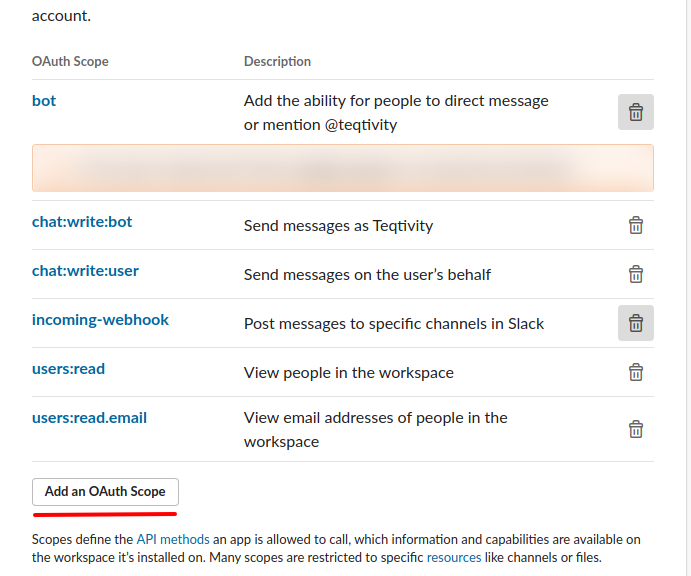Follow the API methods link
Image resolution: width=691 pixels, height=576 pixels.
click(171, 539)
